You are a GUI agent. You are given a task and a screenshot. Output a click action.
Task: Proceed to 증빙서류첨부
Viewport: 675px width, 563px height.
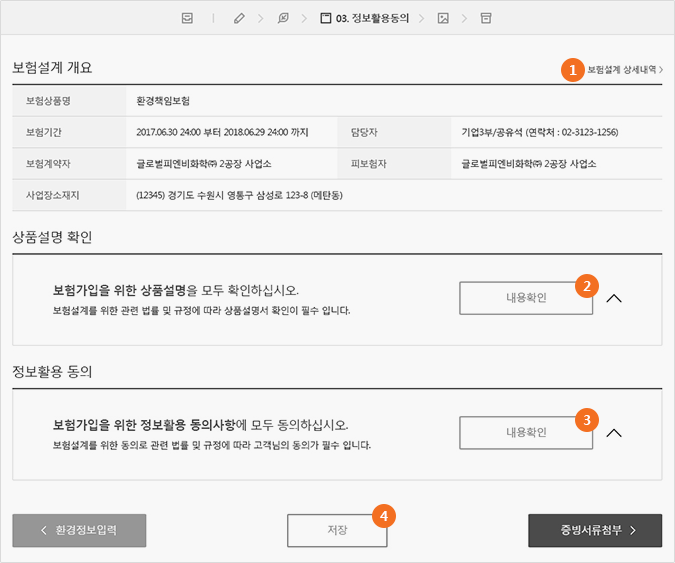pos(595,530)
